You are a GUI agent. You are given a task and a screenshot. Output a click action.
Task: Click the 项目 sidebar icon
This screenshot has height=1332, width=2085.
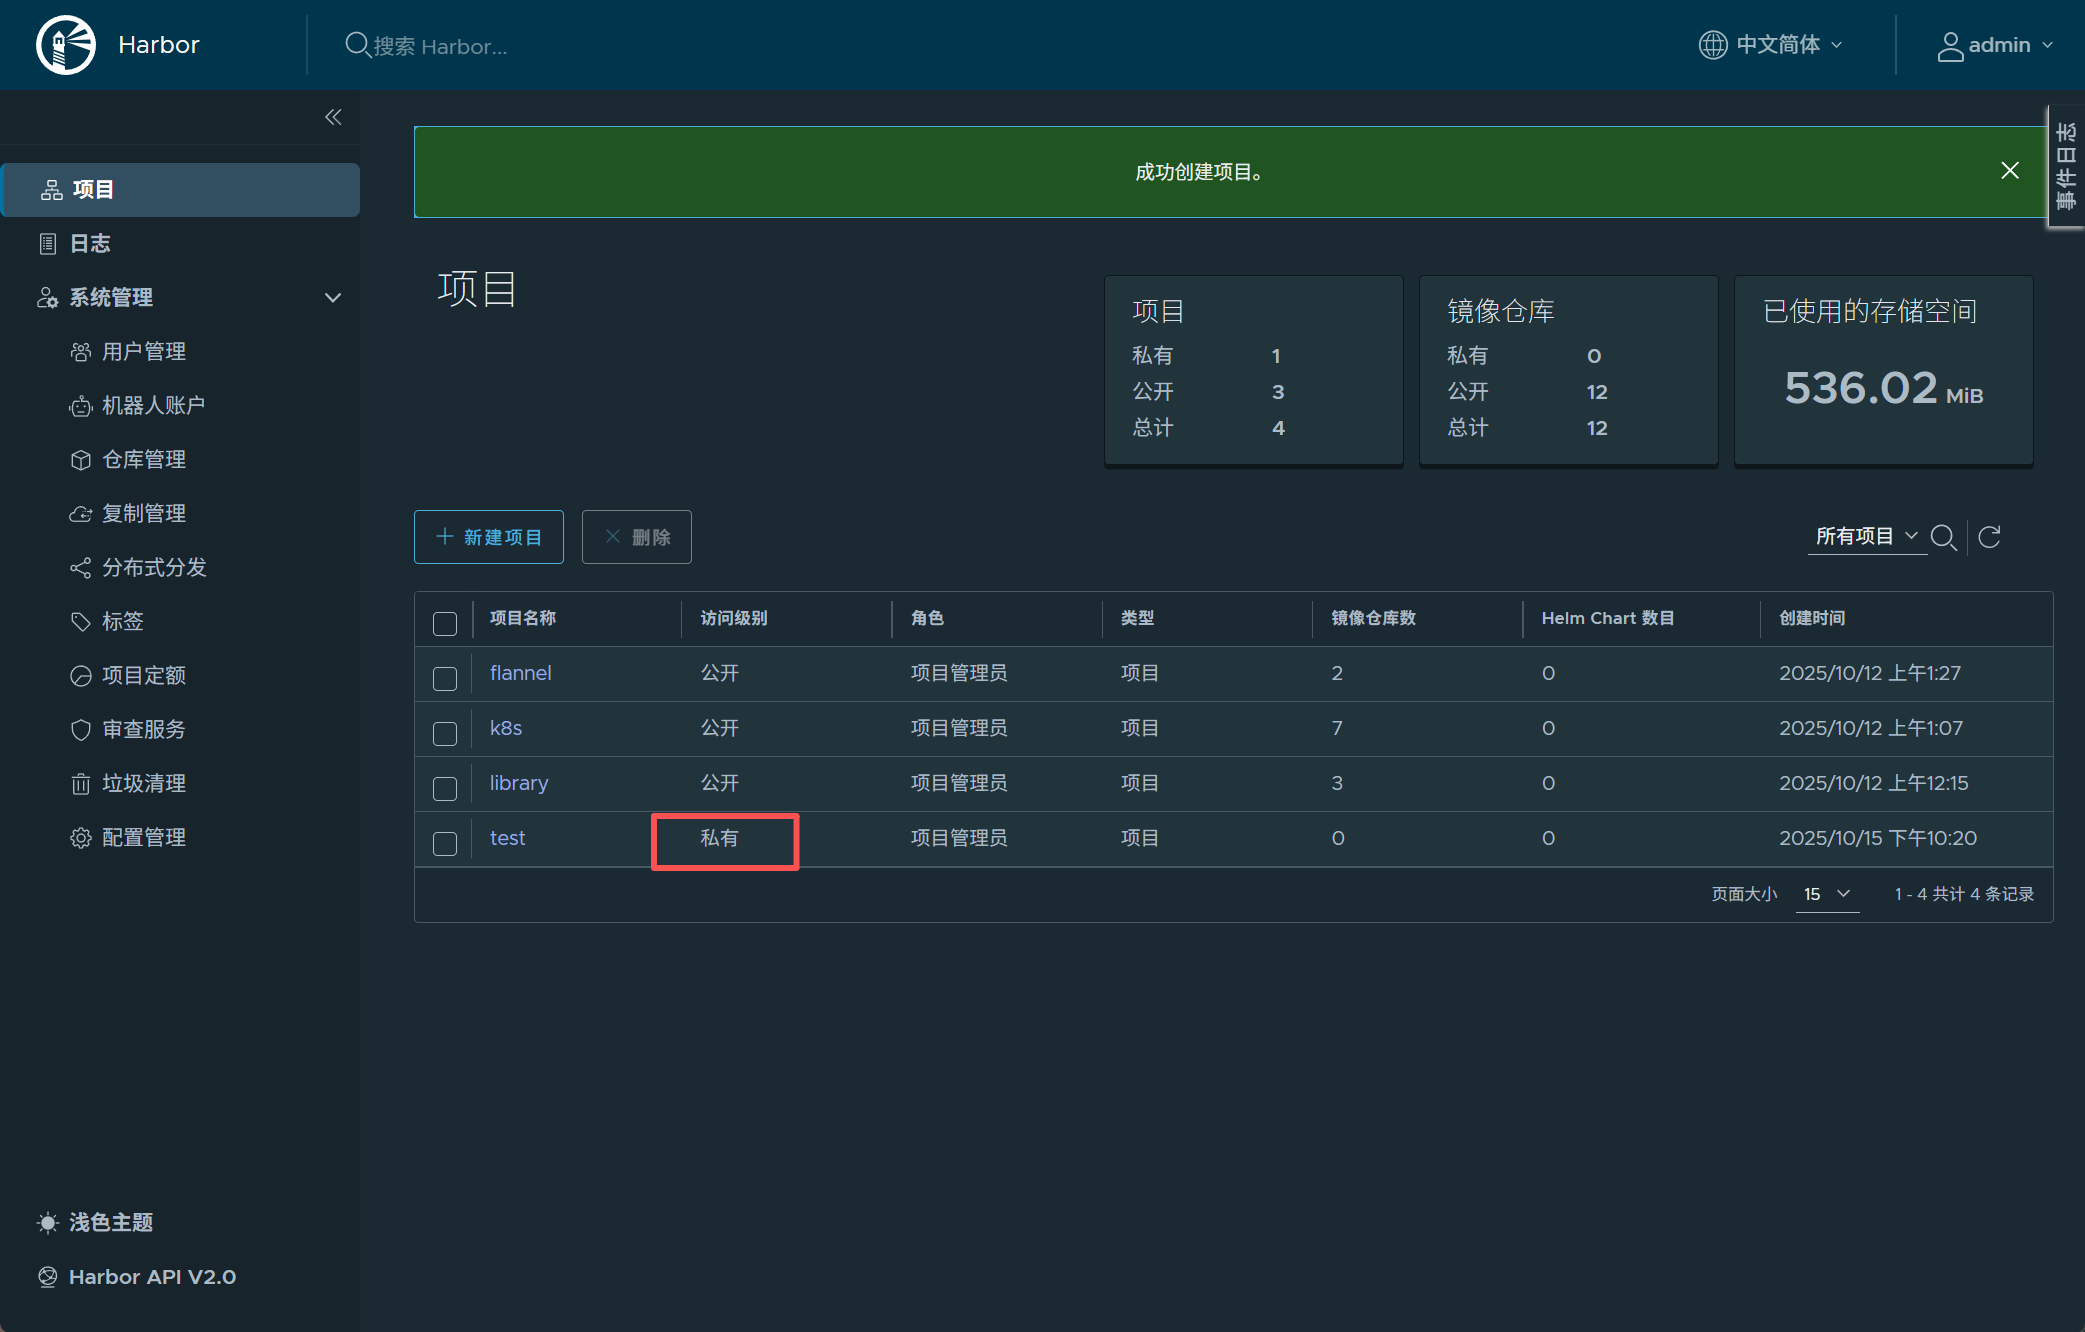[x=52, y=190]
